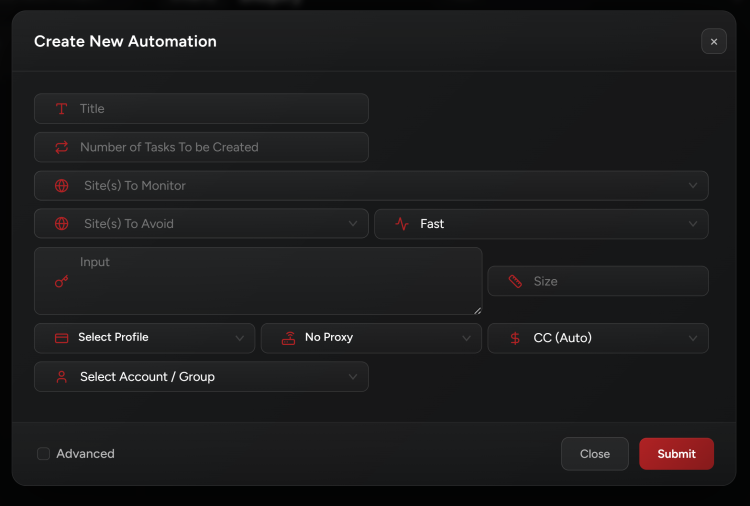Enable the Advanced checkbox
This screenshot has width=750, height=506.
tap(43, 454)
